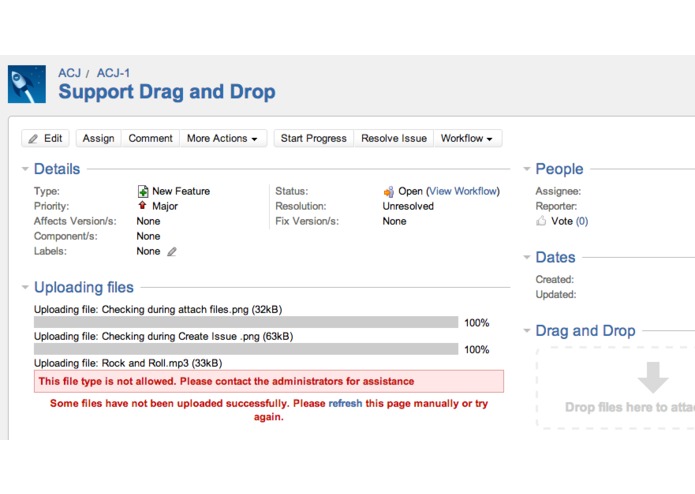Click the Updated date label
This screenshot has width=695, height=494.
click(x=555, y=294)
